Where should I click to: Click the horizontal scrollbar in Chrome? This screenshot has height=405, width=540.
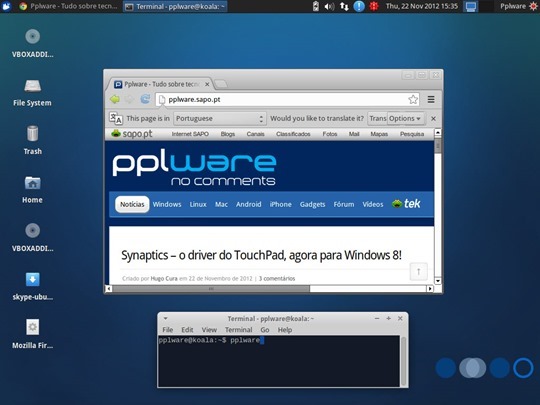211,289
